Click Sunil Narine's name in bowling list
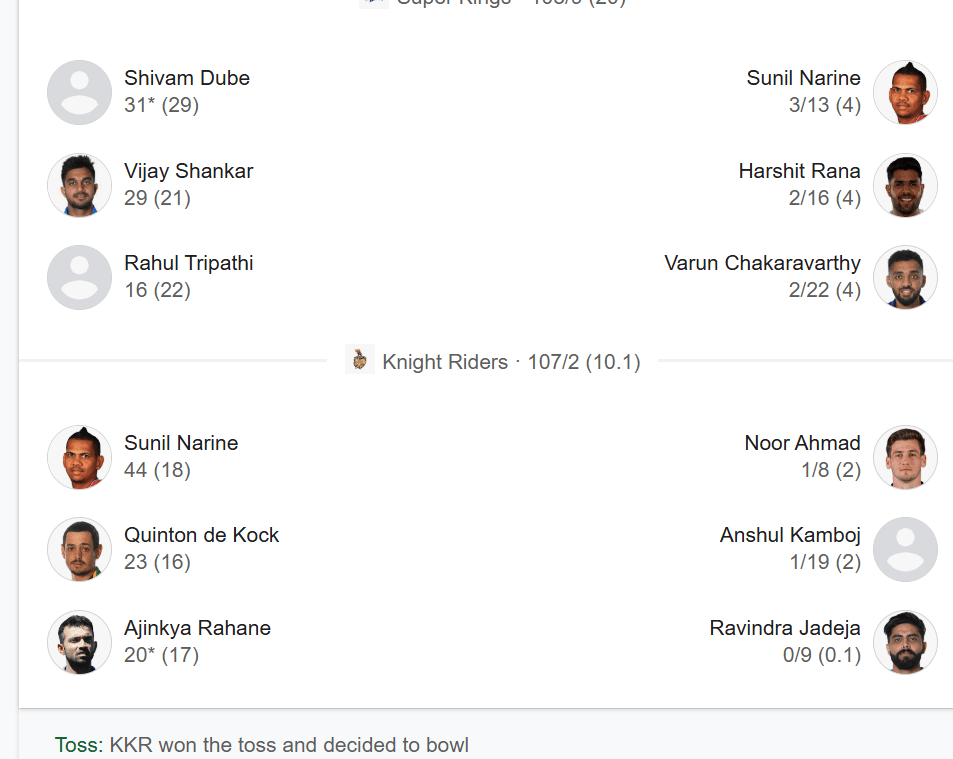The height and width of the screenshot is (759, 953). pyautogui.click(x=803, y=78)
